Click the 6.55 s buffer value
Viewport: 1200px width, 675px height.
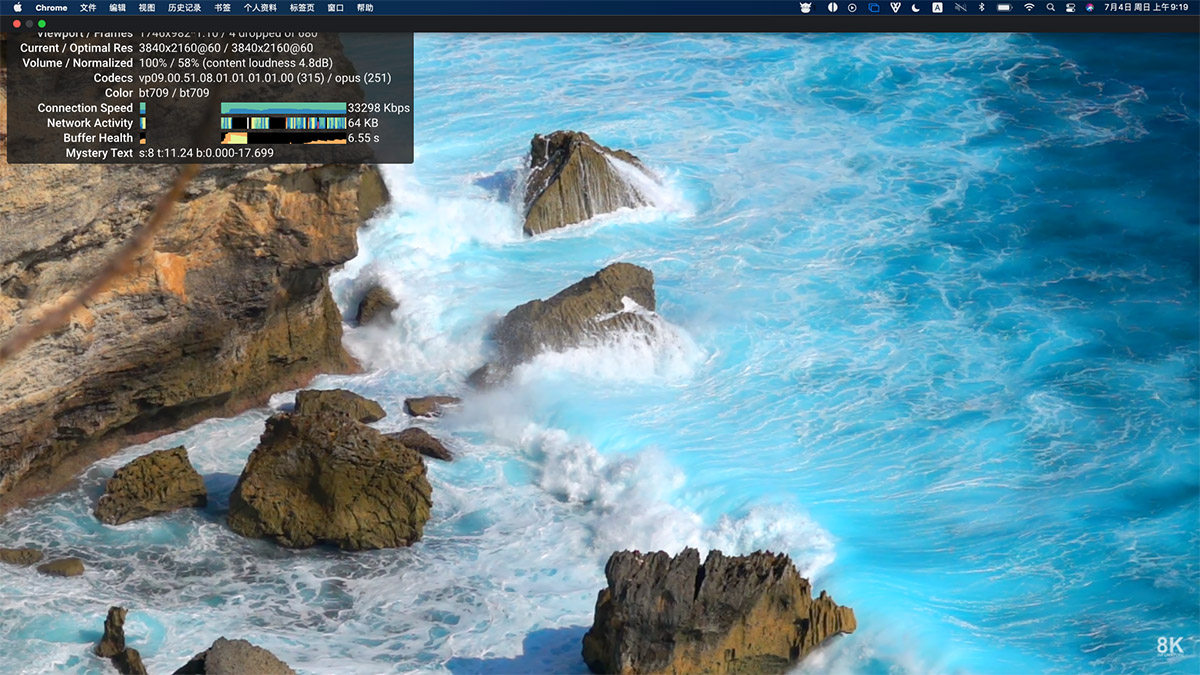point(364,138)
